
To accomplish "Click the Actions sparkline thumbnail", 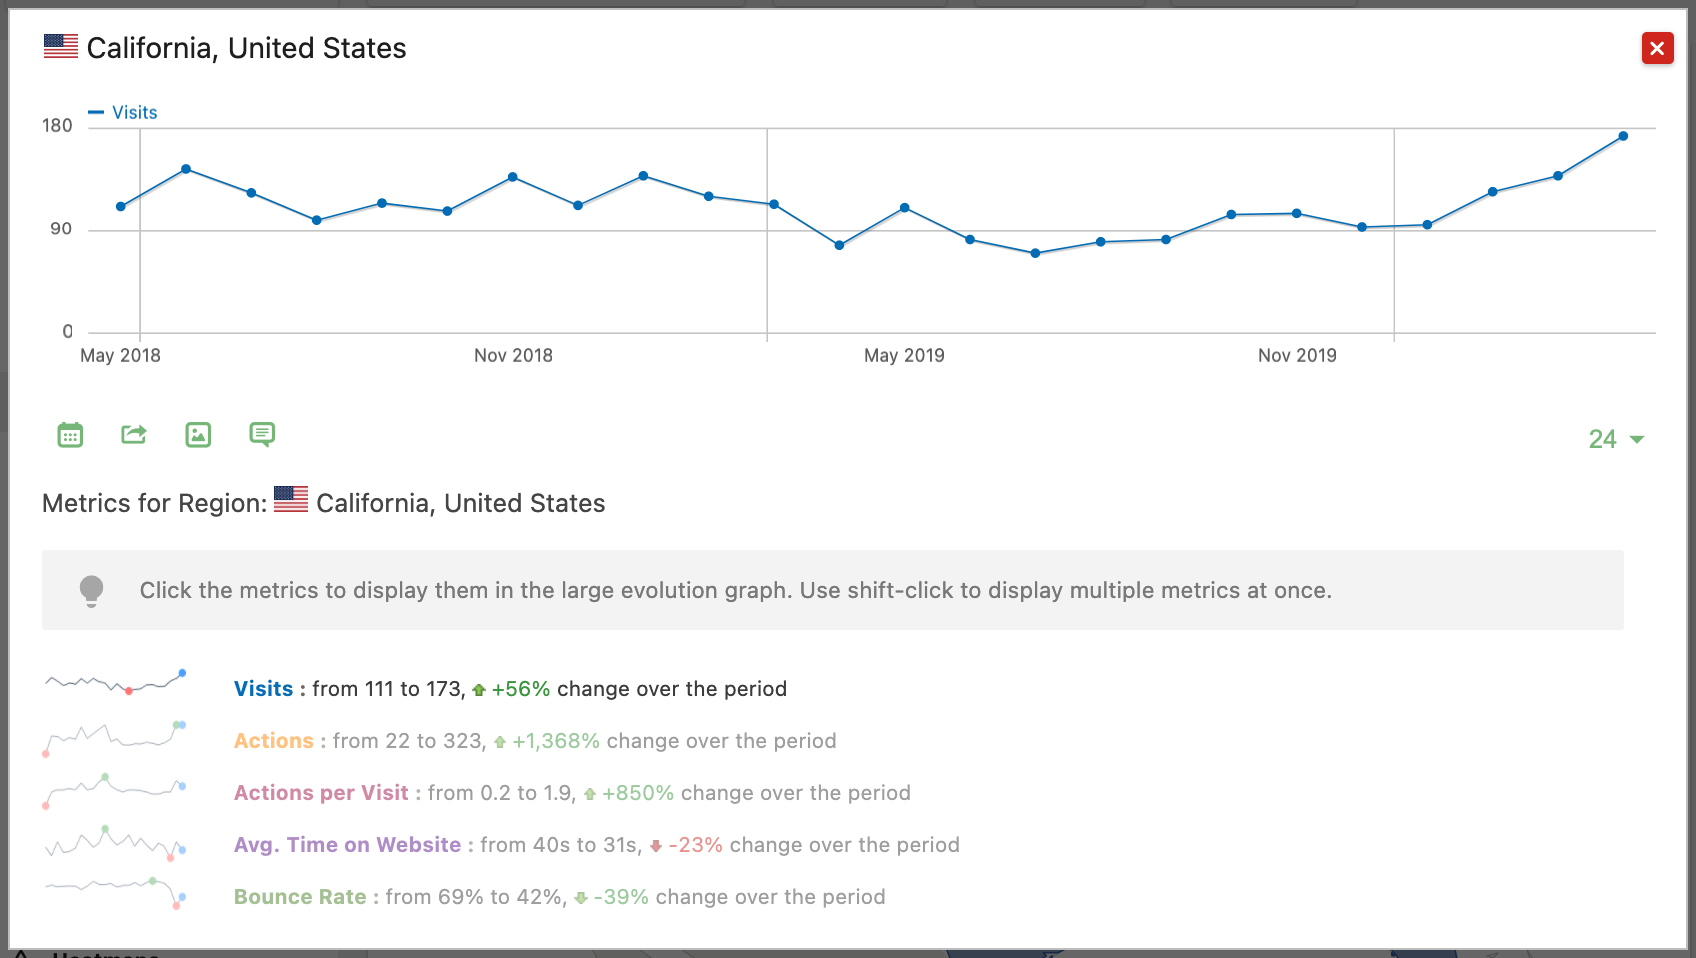I will click(x=115, y=737).
